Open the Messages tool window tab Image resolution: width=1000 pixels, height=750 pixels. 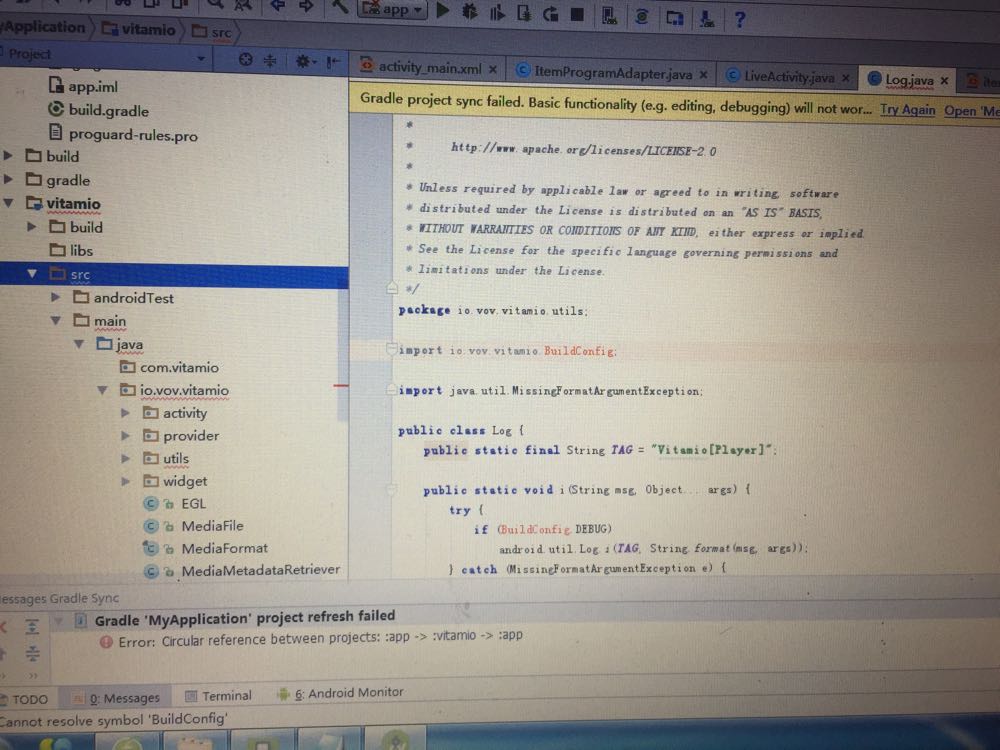117,698
